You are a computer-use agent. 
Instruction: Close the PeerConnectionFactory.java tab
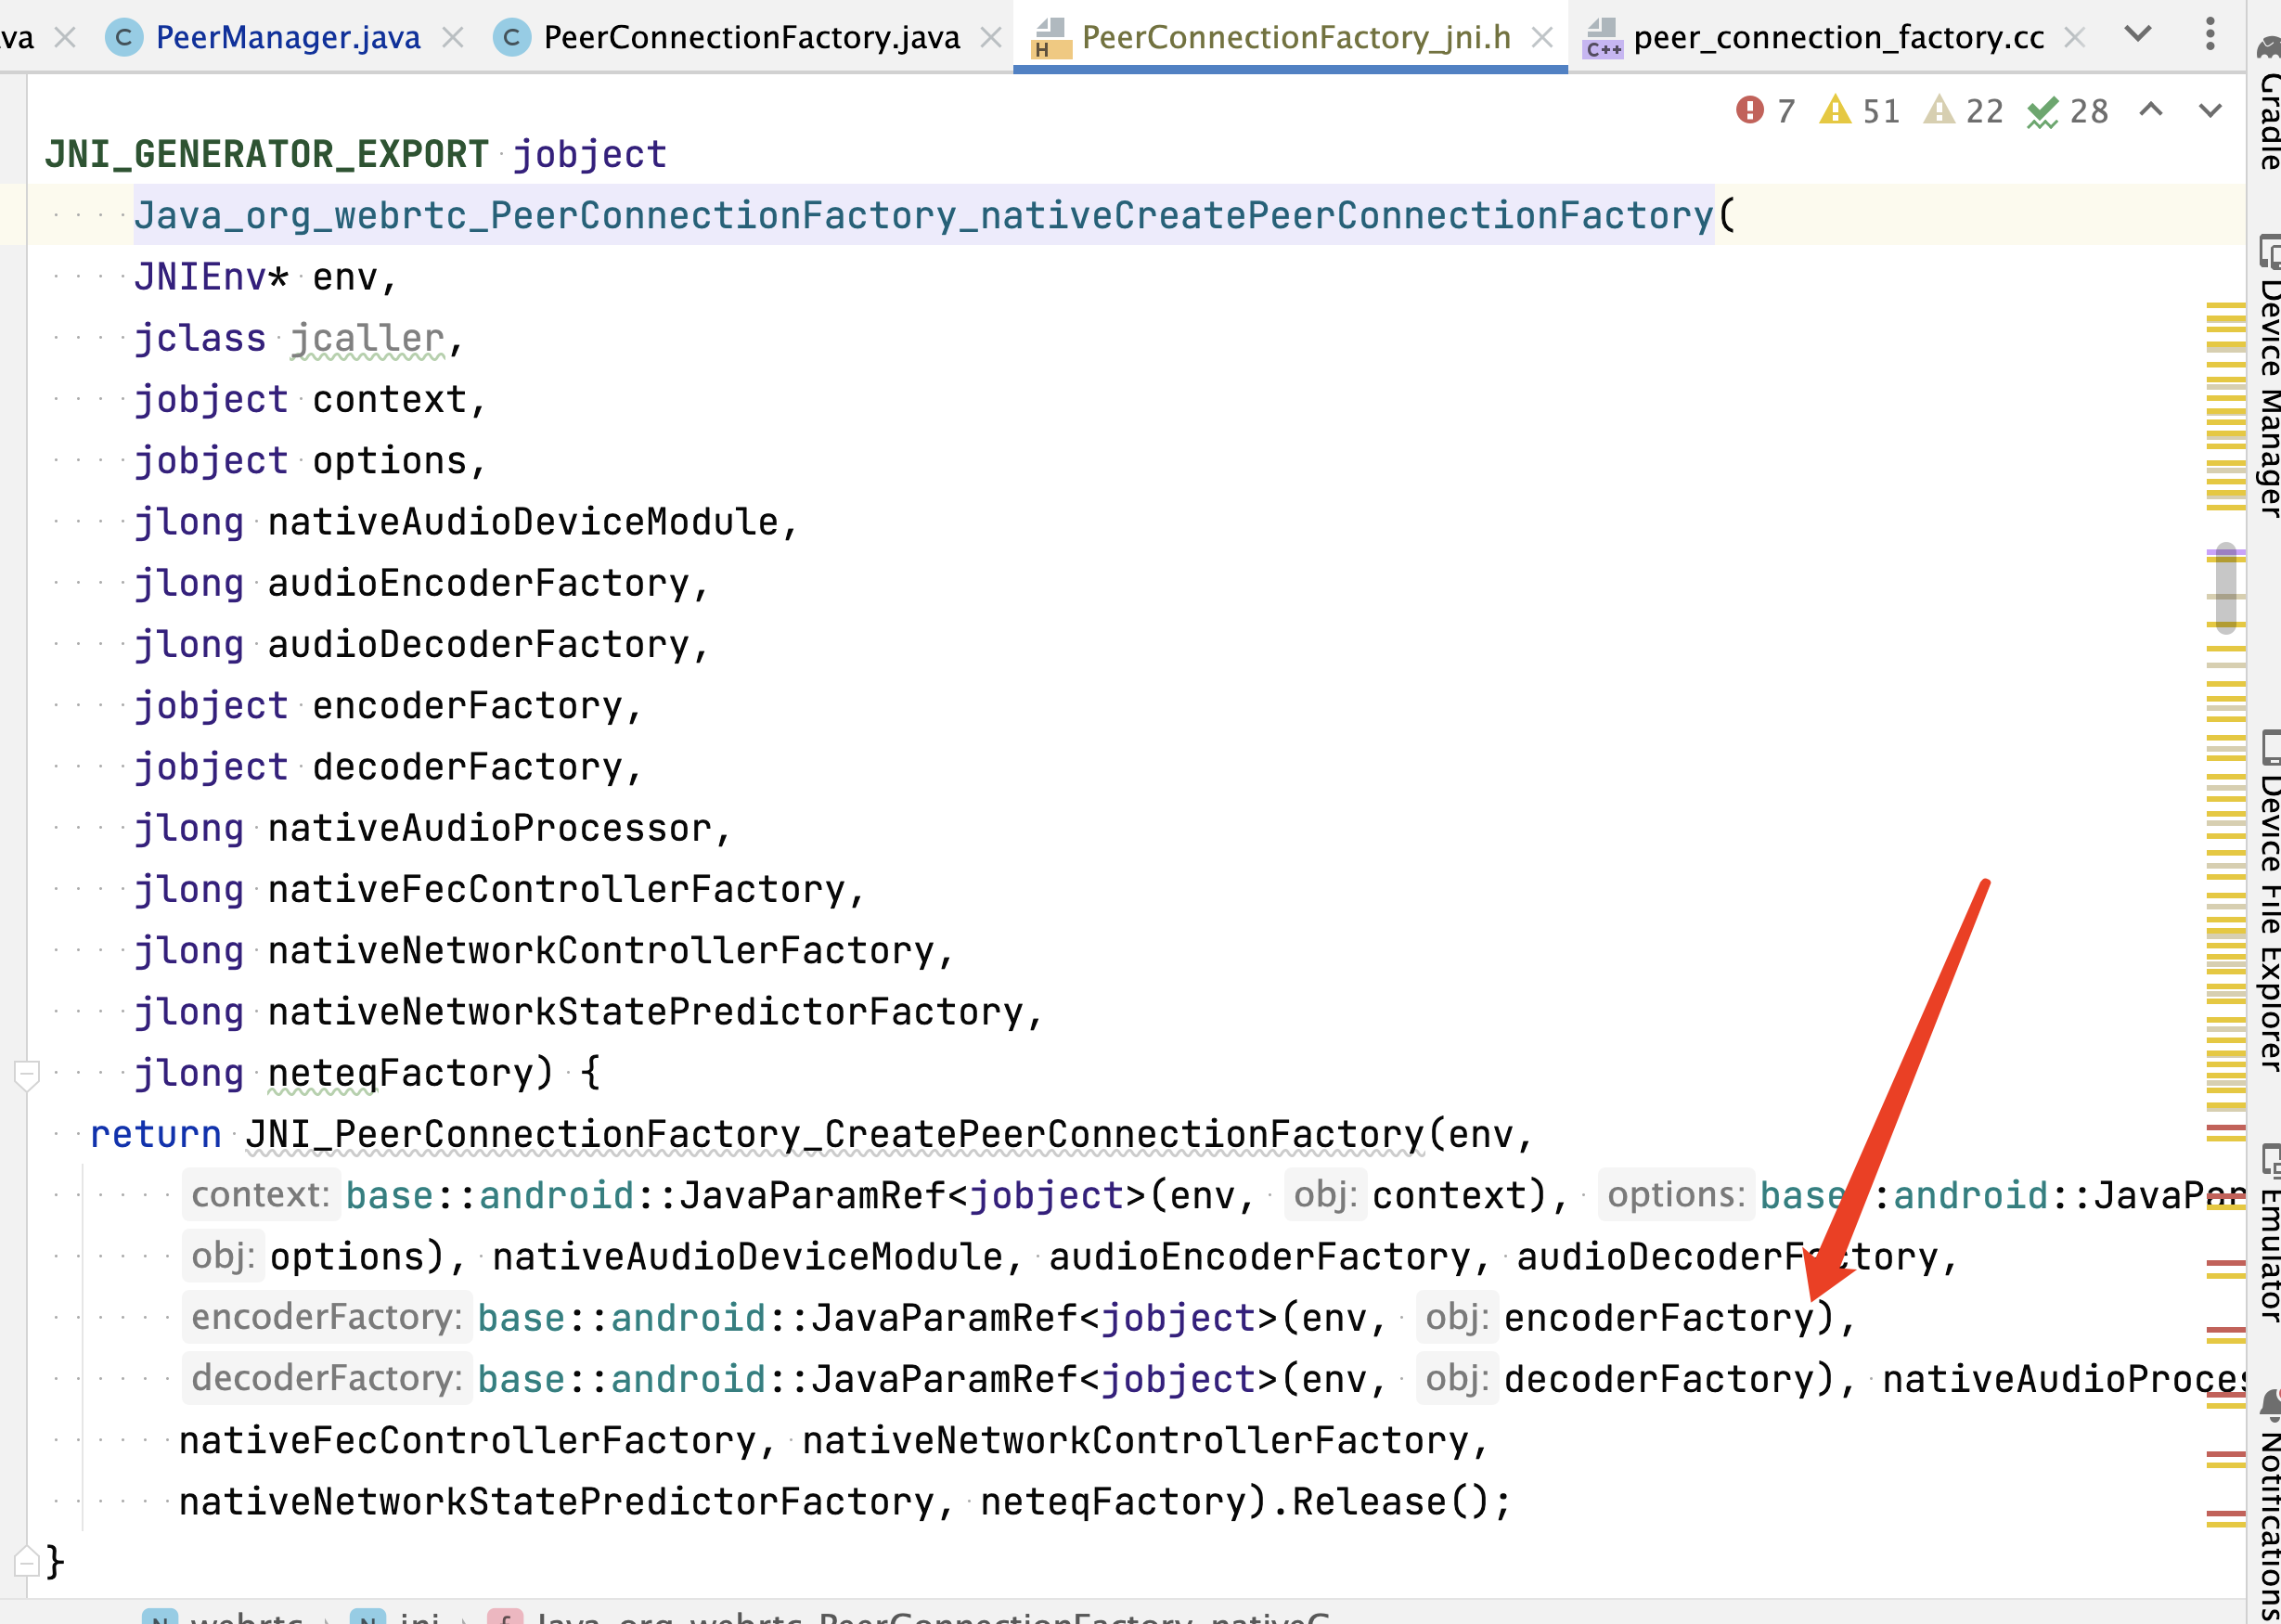(991, 38)
